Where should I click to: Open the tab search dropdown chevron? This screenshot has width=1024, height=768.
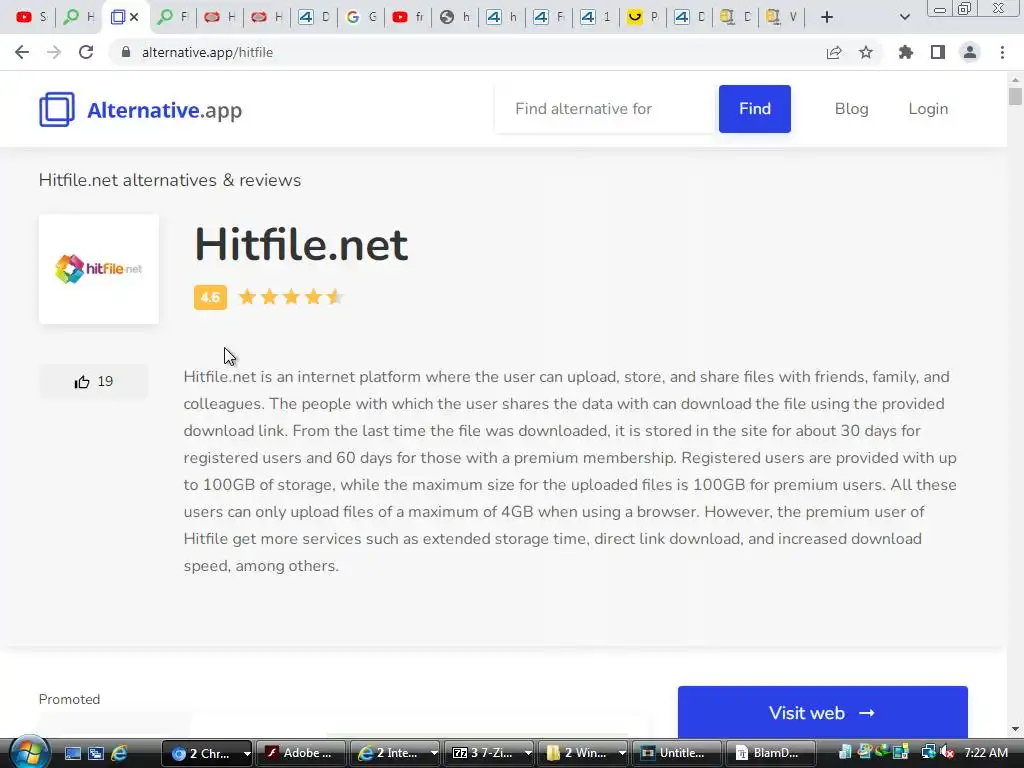coord(904,17)
